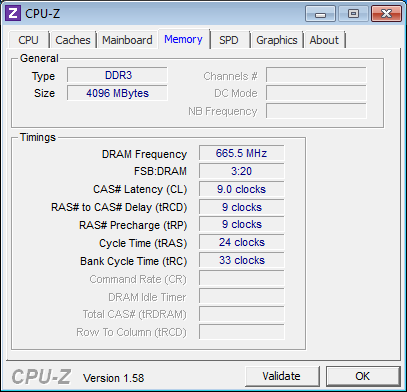Click the empty DC Mode field
407x392 pixels.
(x=316, y=93)
